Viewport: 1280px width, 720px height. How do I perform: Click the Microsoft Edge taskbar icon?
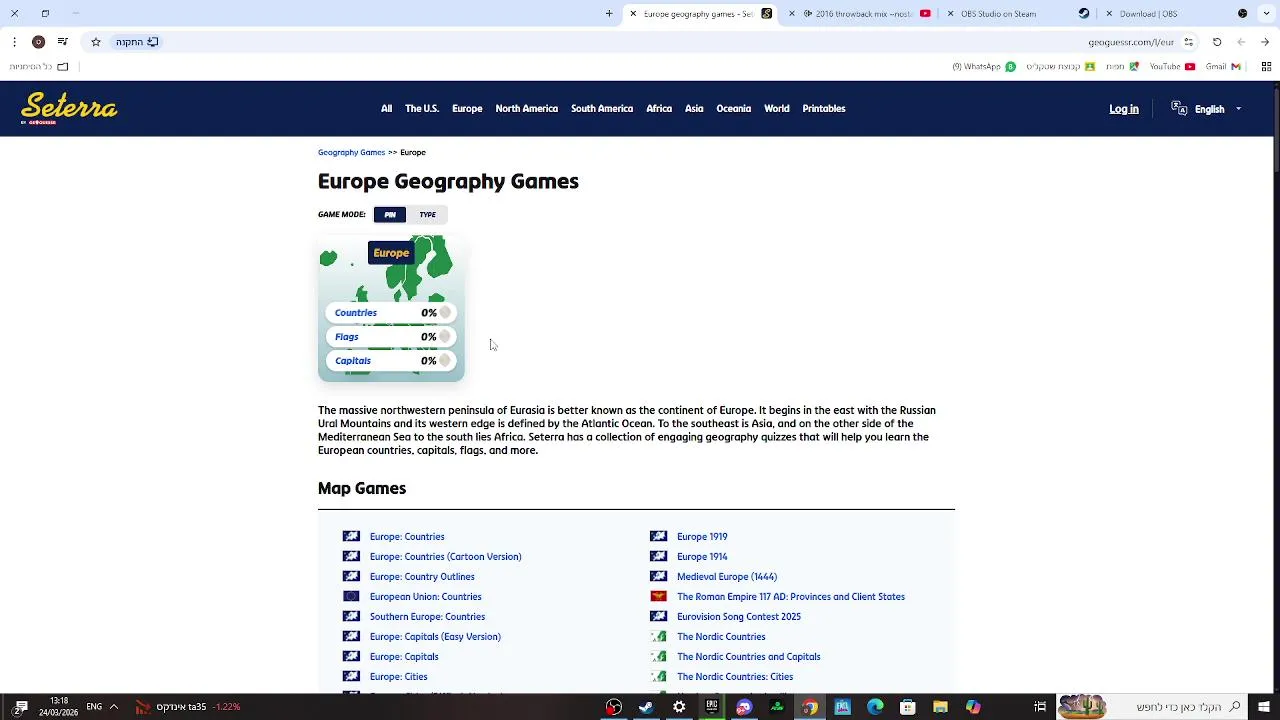pyautogui.click(x=875, y=707)
